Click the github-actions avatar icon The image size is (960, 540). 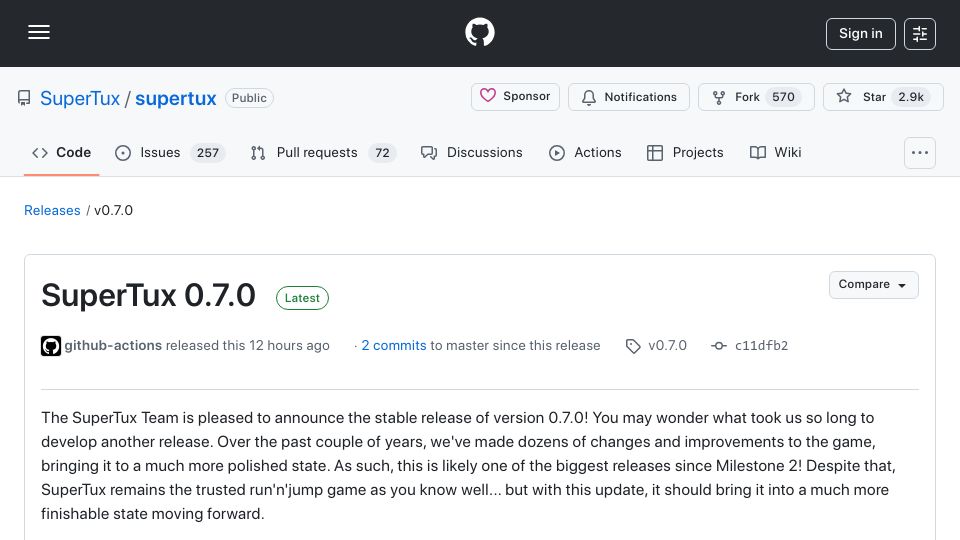[x=51, y=346]
